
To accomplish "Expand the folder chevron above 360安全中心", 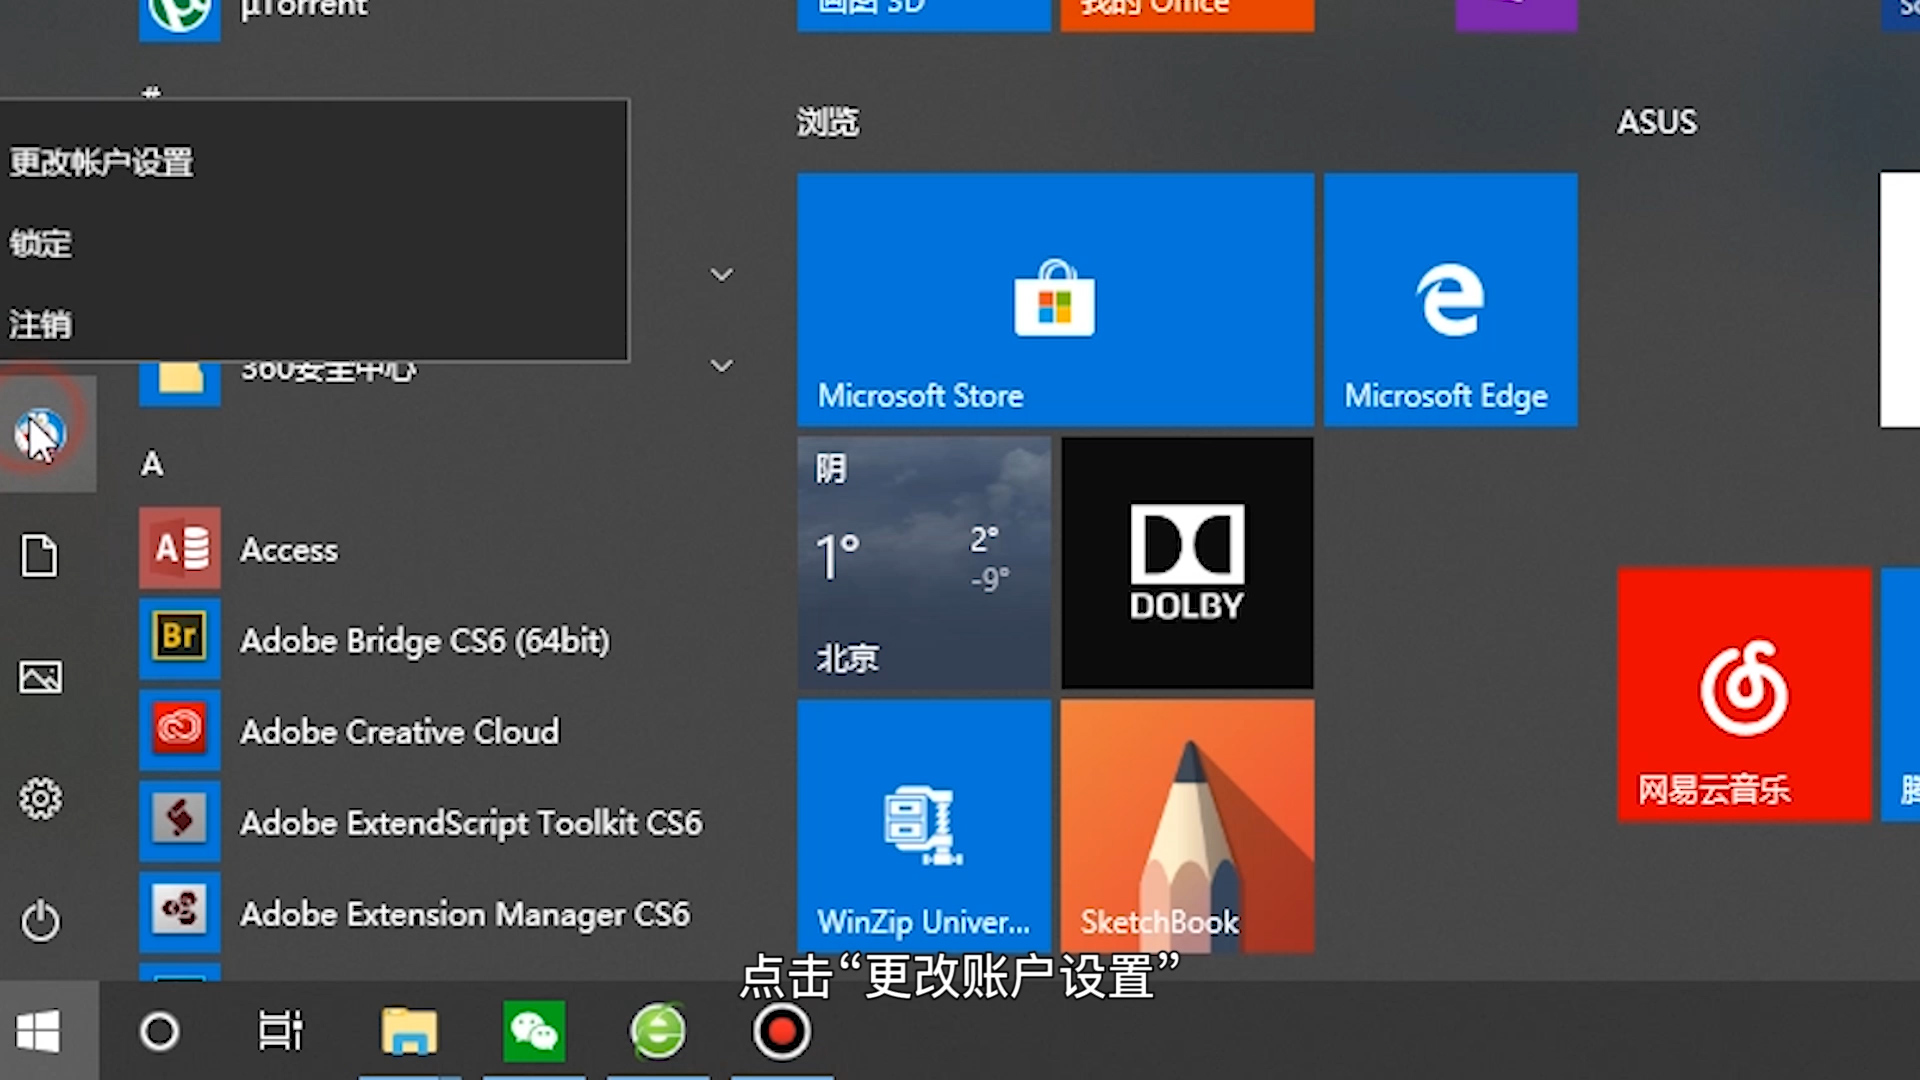I will (722, 275).
